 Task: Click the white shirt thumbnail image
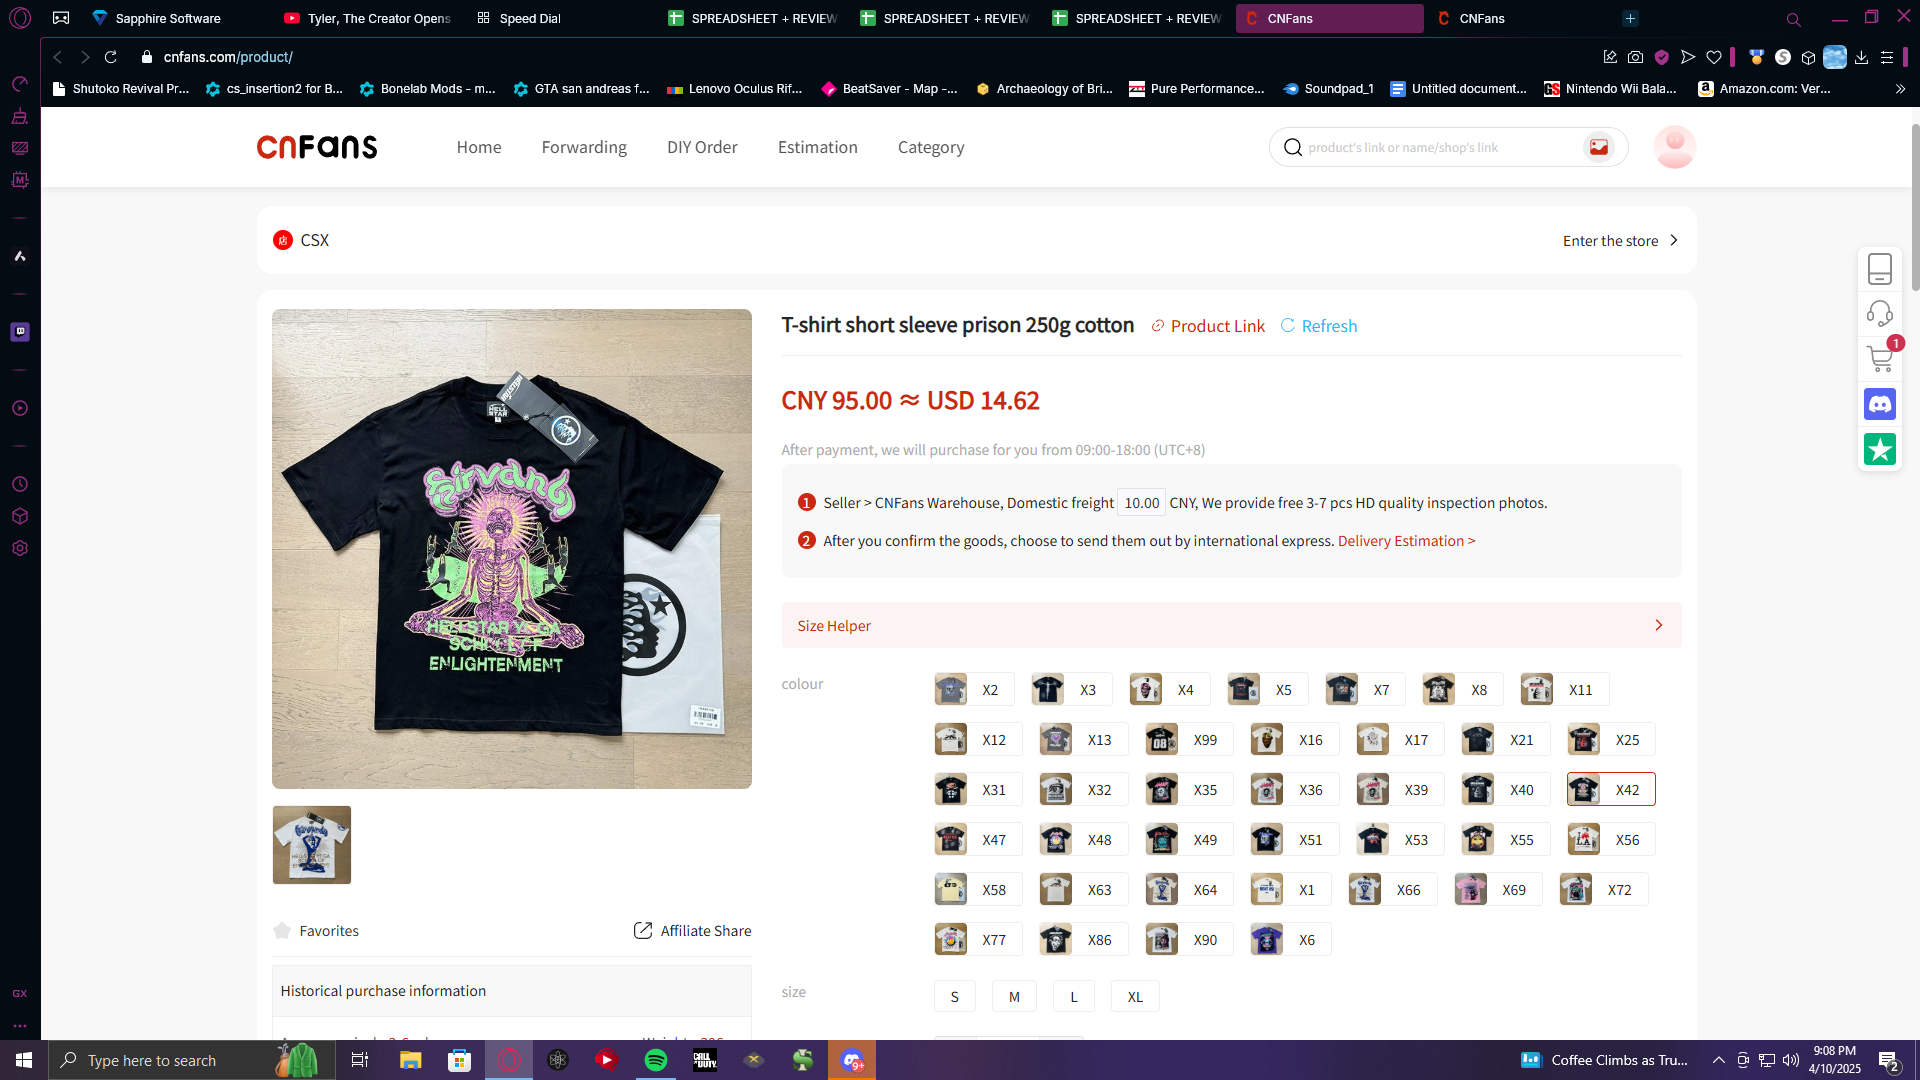pos(312,844)
